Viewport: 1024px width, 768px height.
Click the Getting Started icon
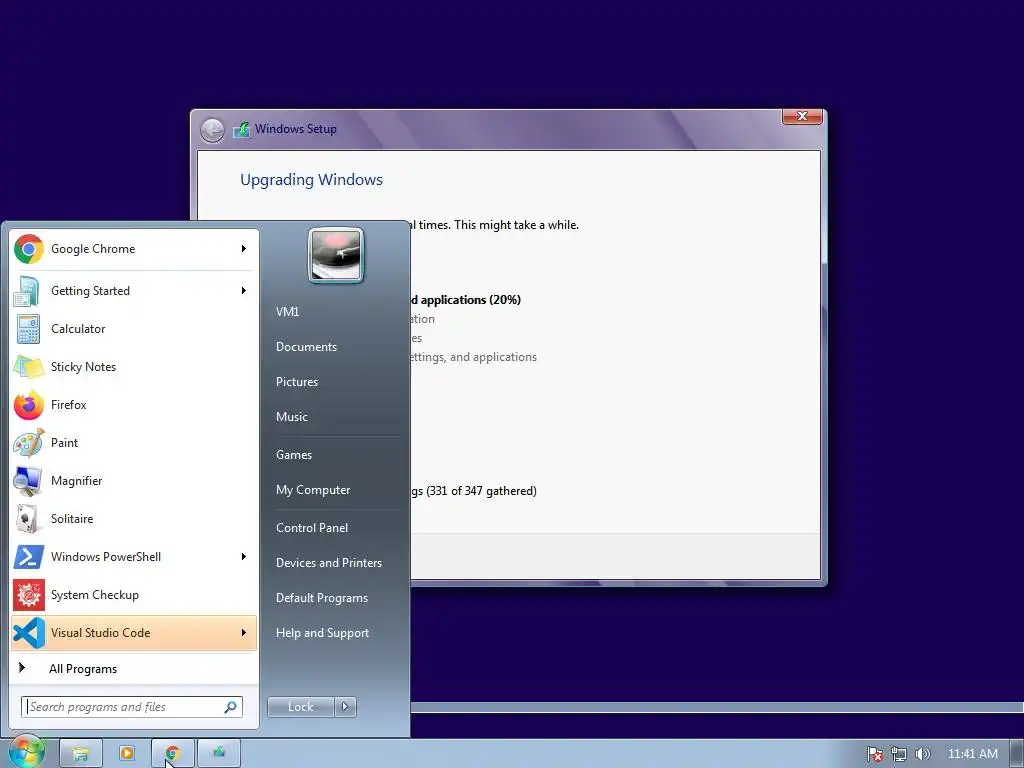click(27, 291)
